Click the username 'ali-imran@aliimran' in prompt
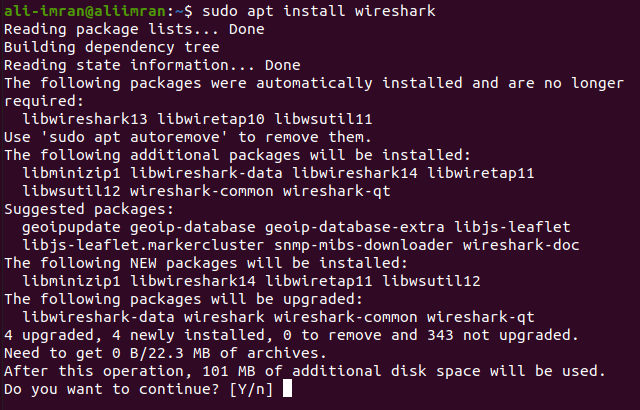The image size is (640, 410). 85,11
